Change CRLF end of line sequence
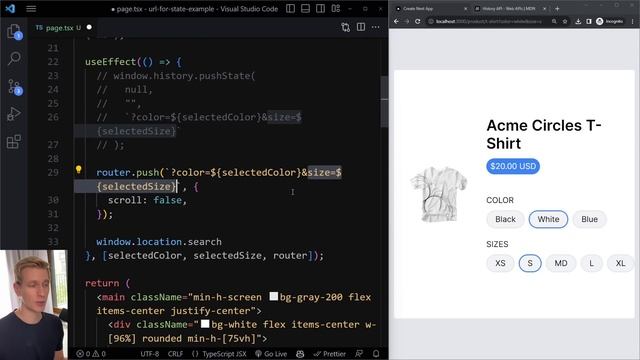 point(175,354)
